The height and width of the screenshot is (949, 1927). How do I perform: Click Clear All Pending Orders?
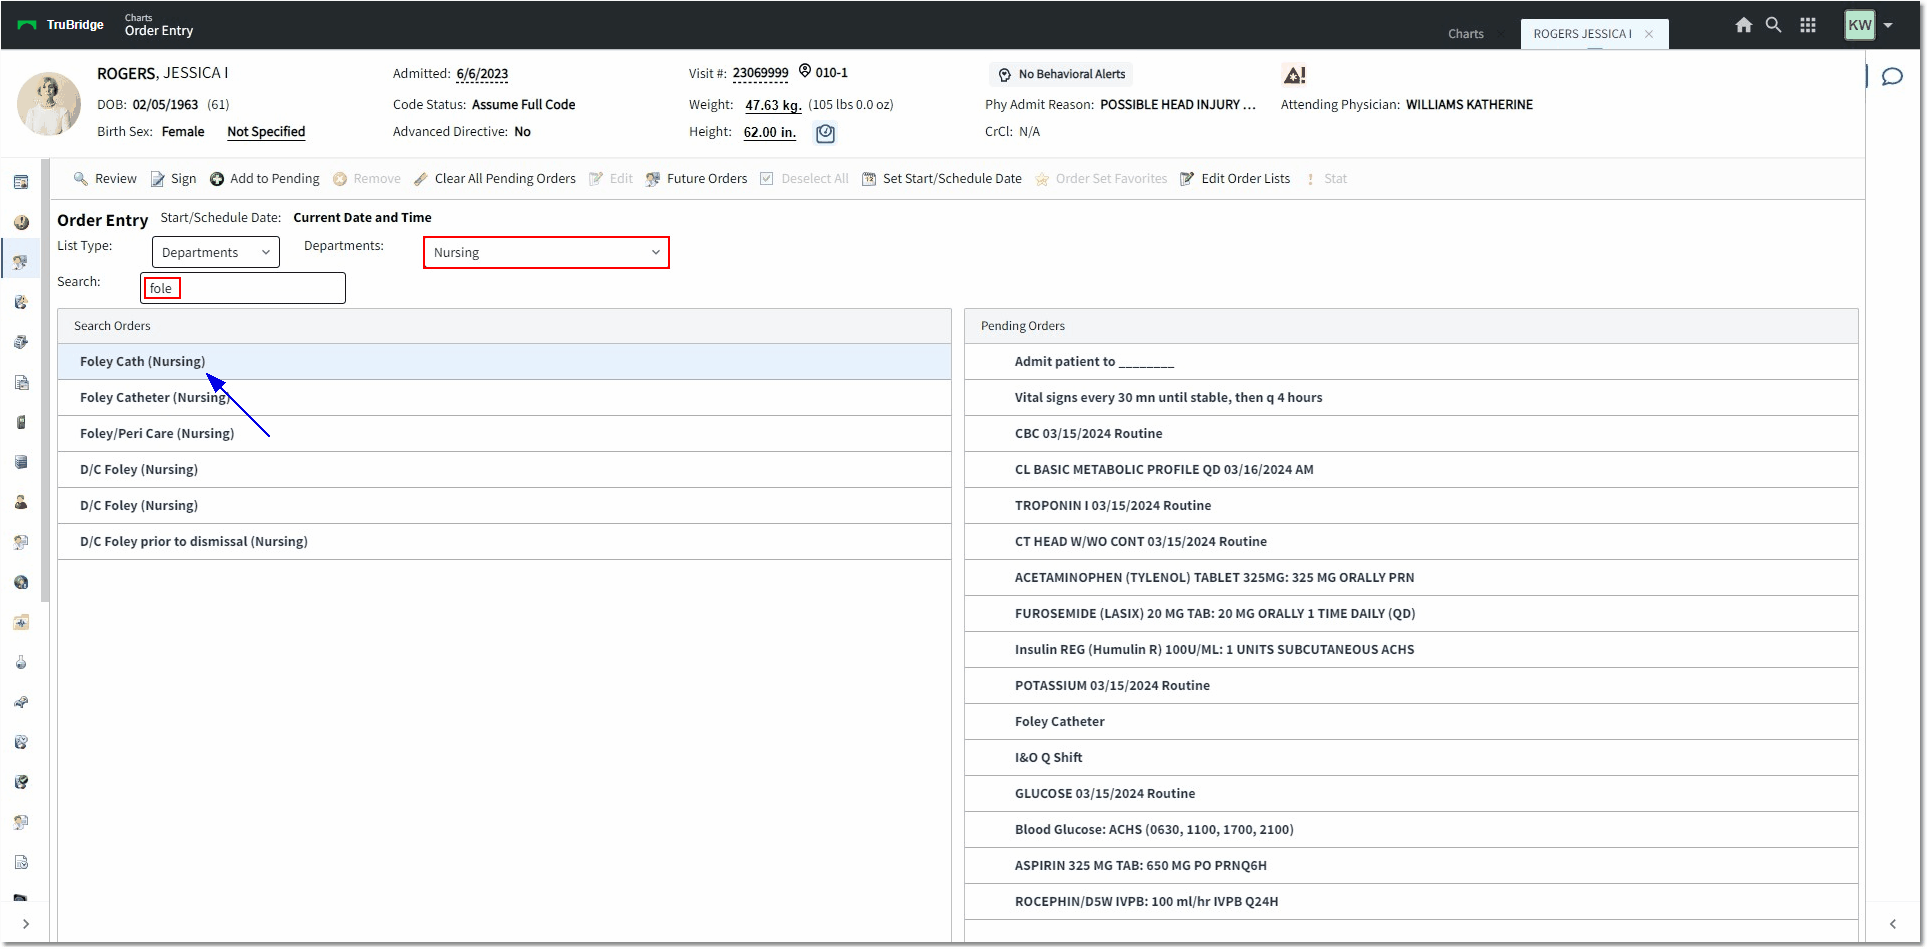494,179
